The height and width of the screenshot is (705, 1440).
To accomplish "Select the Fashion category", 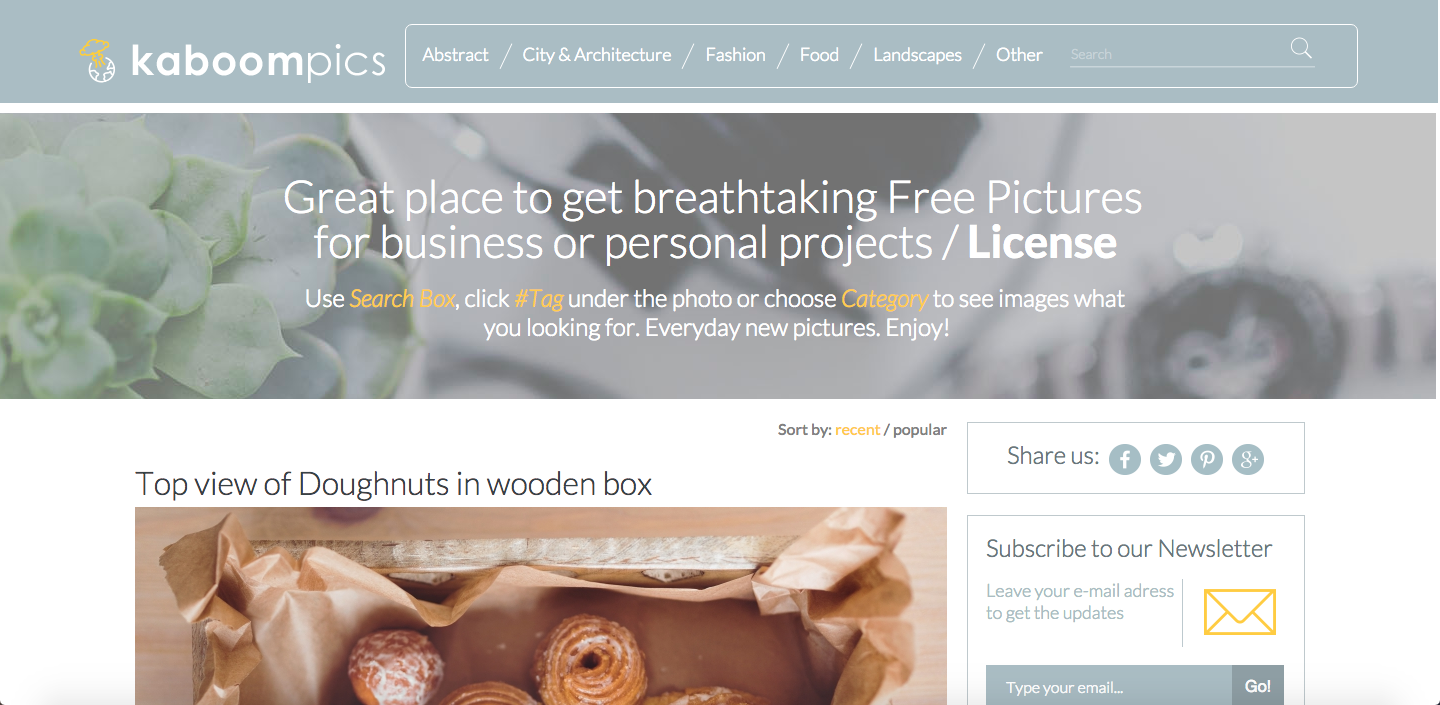I will (x=735, y=55).
